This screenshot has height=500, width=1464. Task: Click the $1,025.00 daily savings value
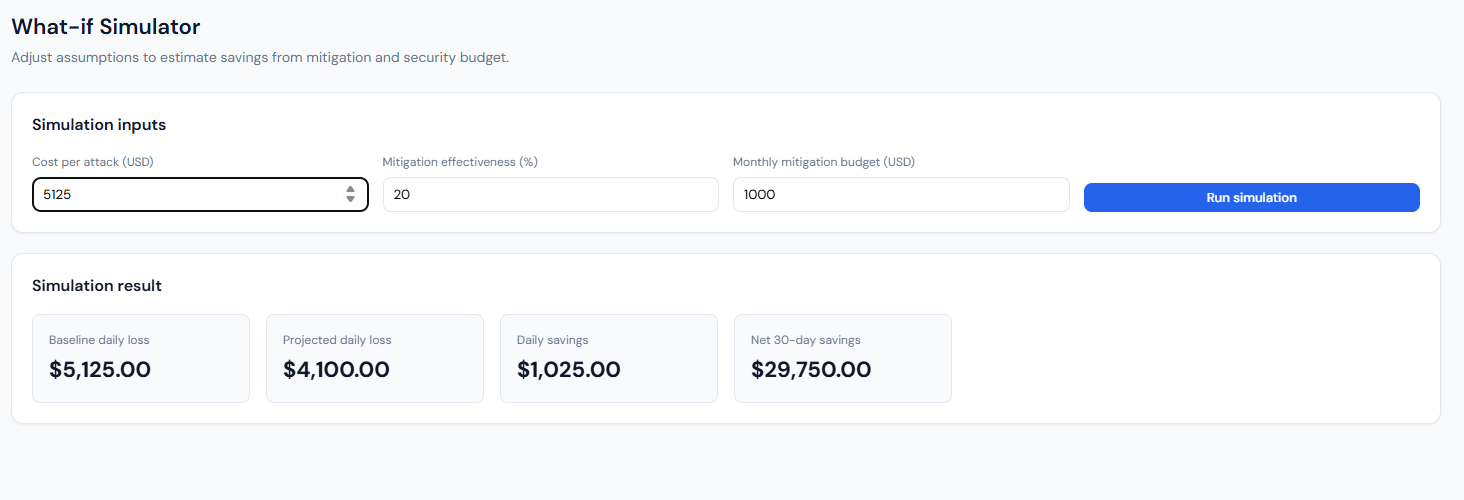(x=569, y=370)
